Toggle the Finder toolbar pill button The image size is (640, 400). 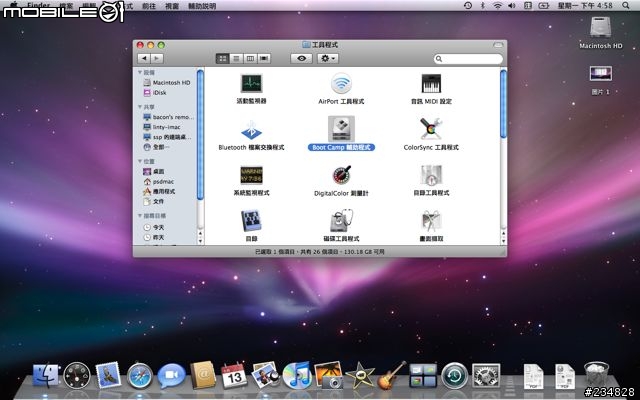point(498,45)
